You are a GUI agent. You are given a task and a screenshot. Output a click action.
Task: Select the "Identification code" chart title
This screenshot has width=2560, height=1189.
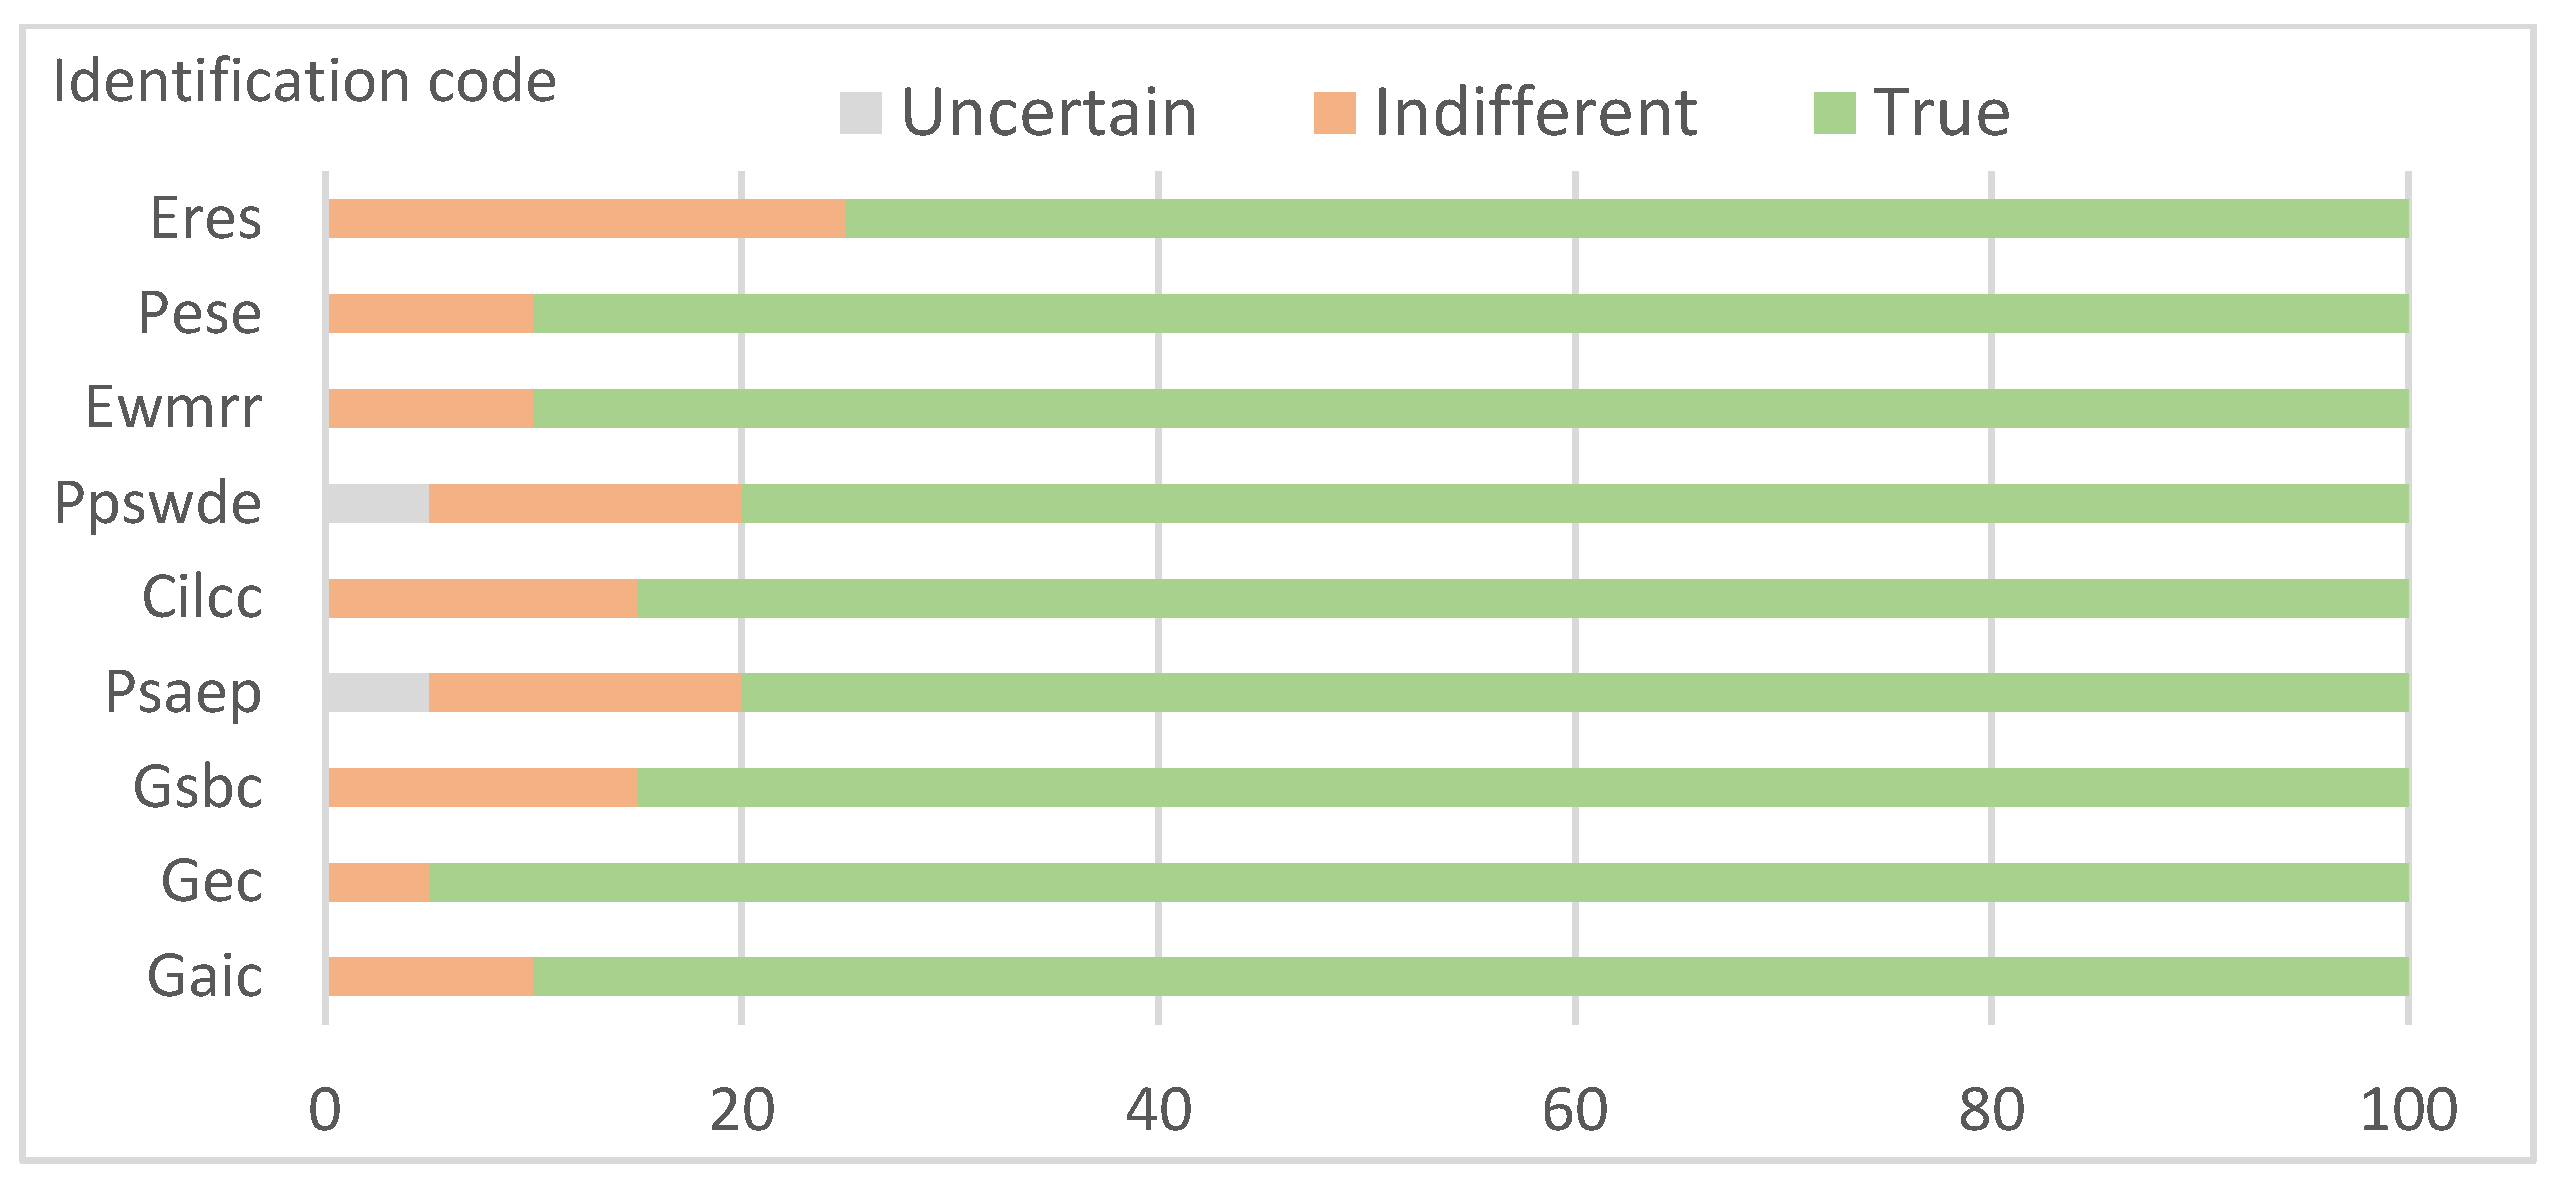304,81
